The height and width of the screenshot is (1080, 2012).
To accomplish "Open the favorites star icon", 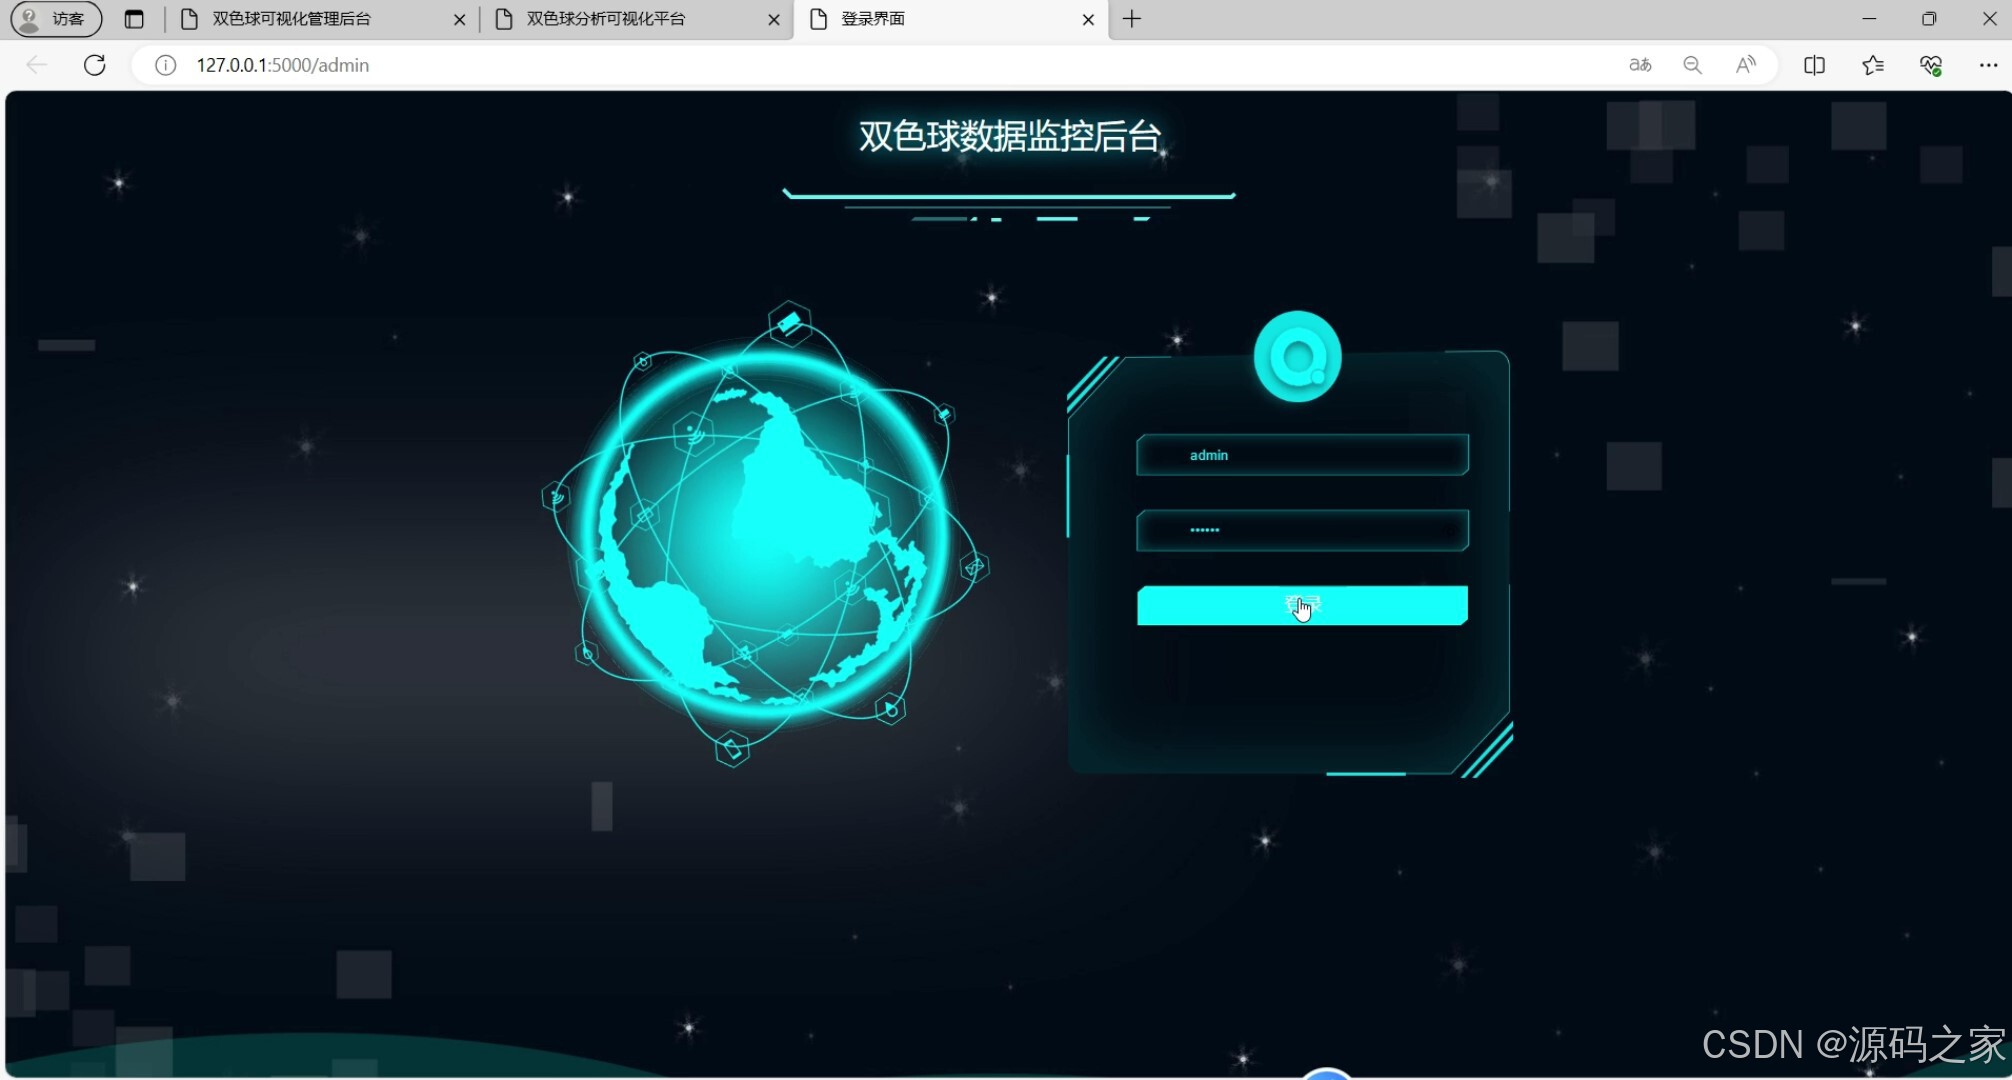I will (1873, 65).
